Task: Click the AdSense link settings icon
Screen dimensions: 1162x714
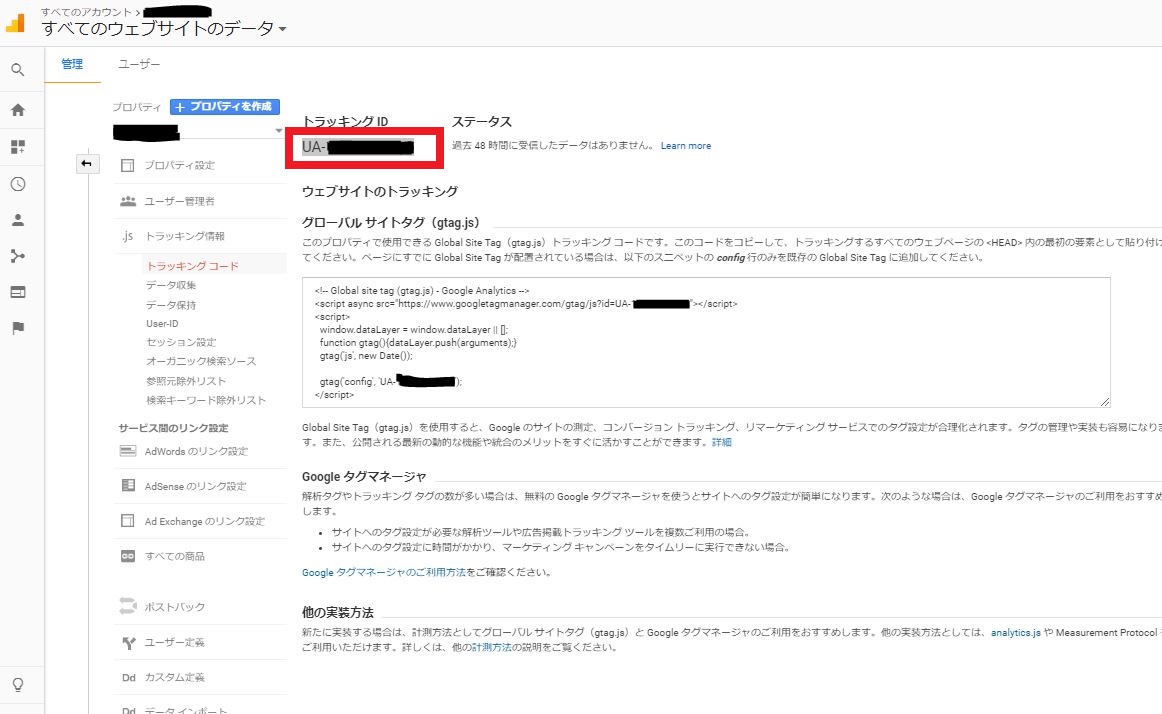Action: pos(127,486)
